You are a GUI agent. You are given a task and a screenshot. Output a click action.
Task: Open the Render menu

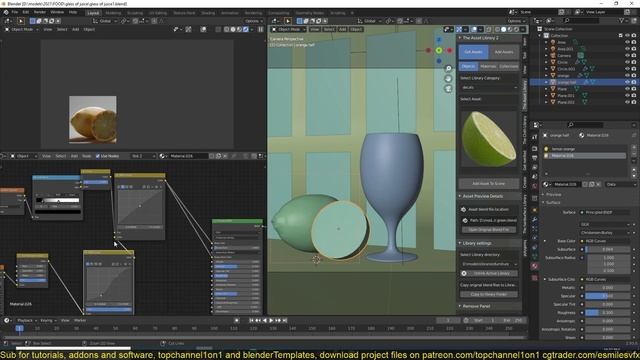click(x=40, y=12)
